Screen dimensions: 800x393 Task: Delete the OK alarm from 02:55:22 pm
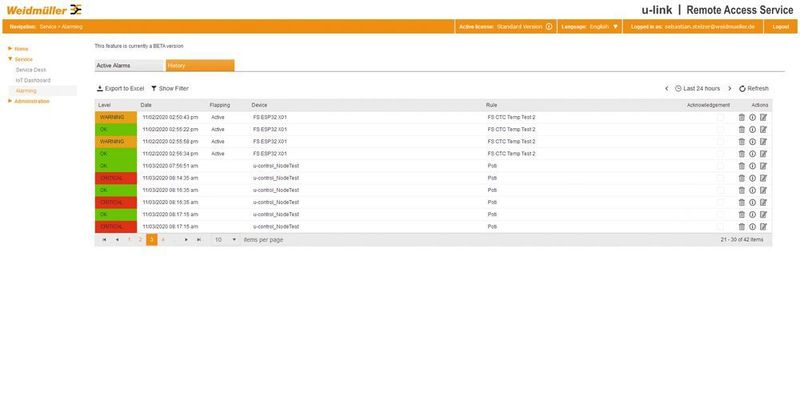[x=742, y=130]
